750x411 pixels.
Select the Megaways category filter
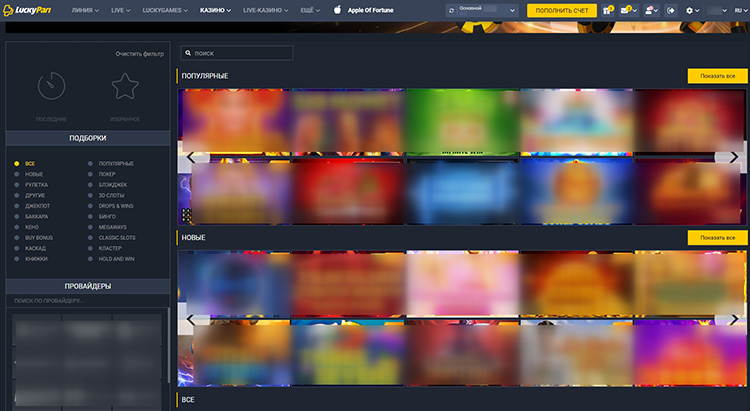(112, 227)
